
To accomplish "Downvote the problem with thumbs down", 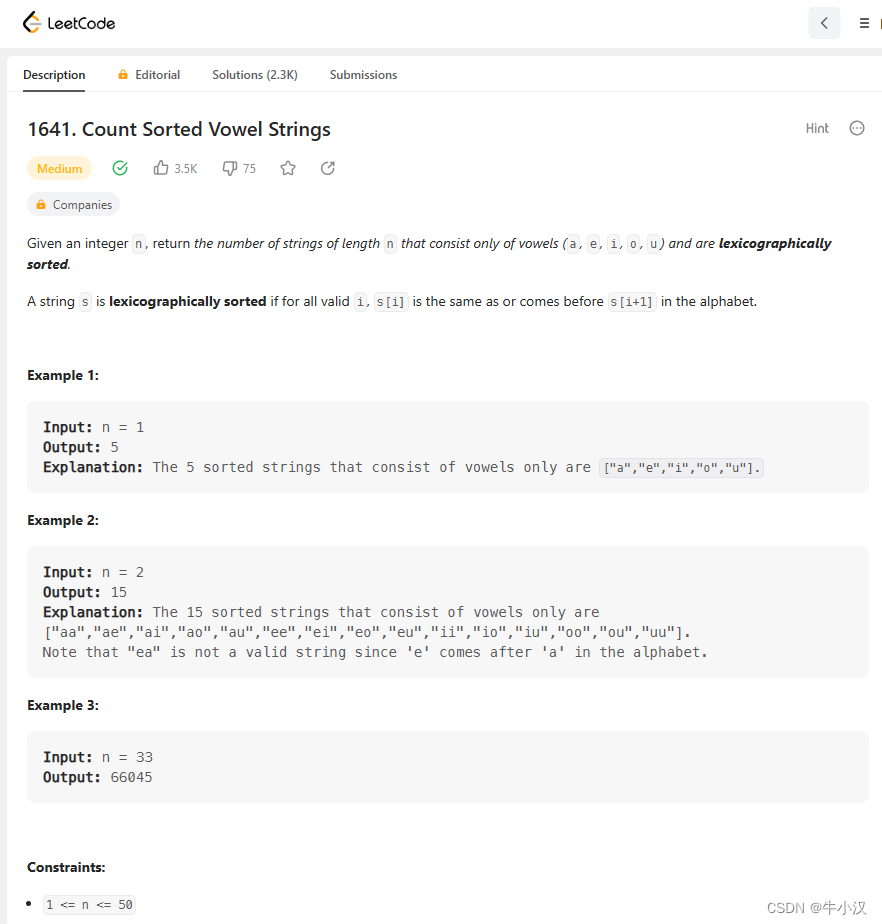I will 228,168.
